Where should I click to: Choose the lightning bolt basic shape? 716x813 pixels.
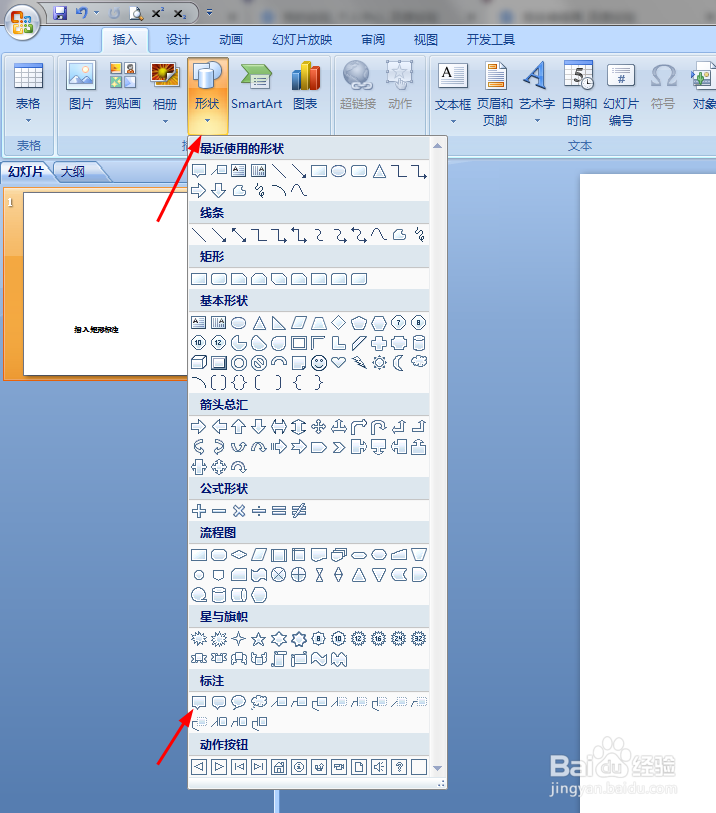(x=359, y=363)
